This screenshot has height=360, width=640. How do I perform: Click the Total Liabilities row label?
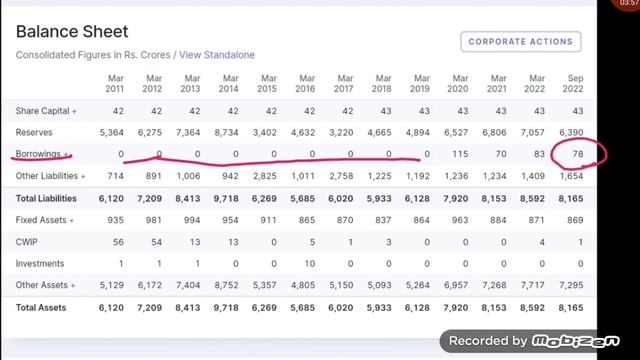pos(46,198)
